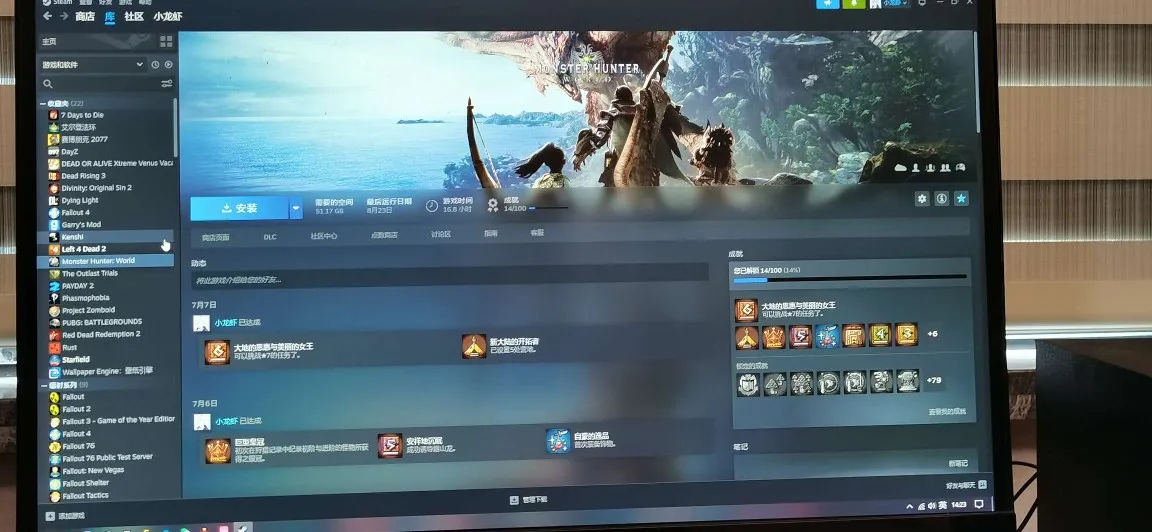Toggle the favorite star for Monster Hunter
The width and height of the screenshot is (1152, 532).
961,199
